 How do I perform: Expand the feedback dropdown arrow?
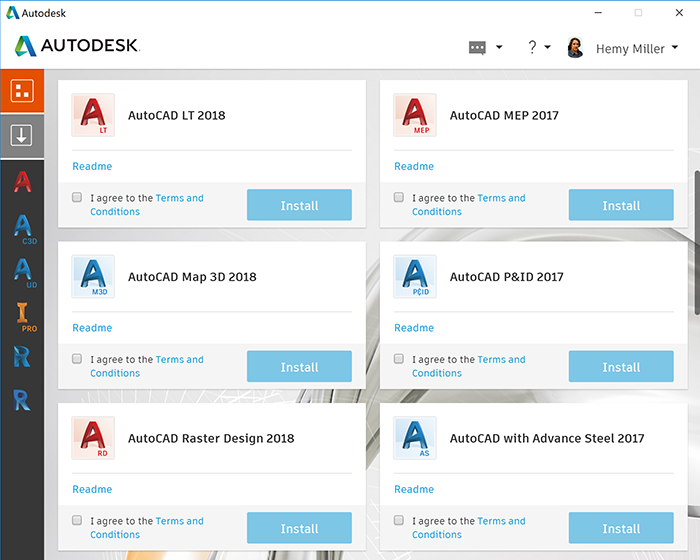click(499, 47)
